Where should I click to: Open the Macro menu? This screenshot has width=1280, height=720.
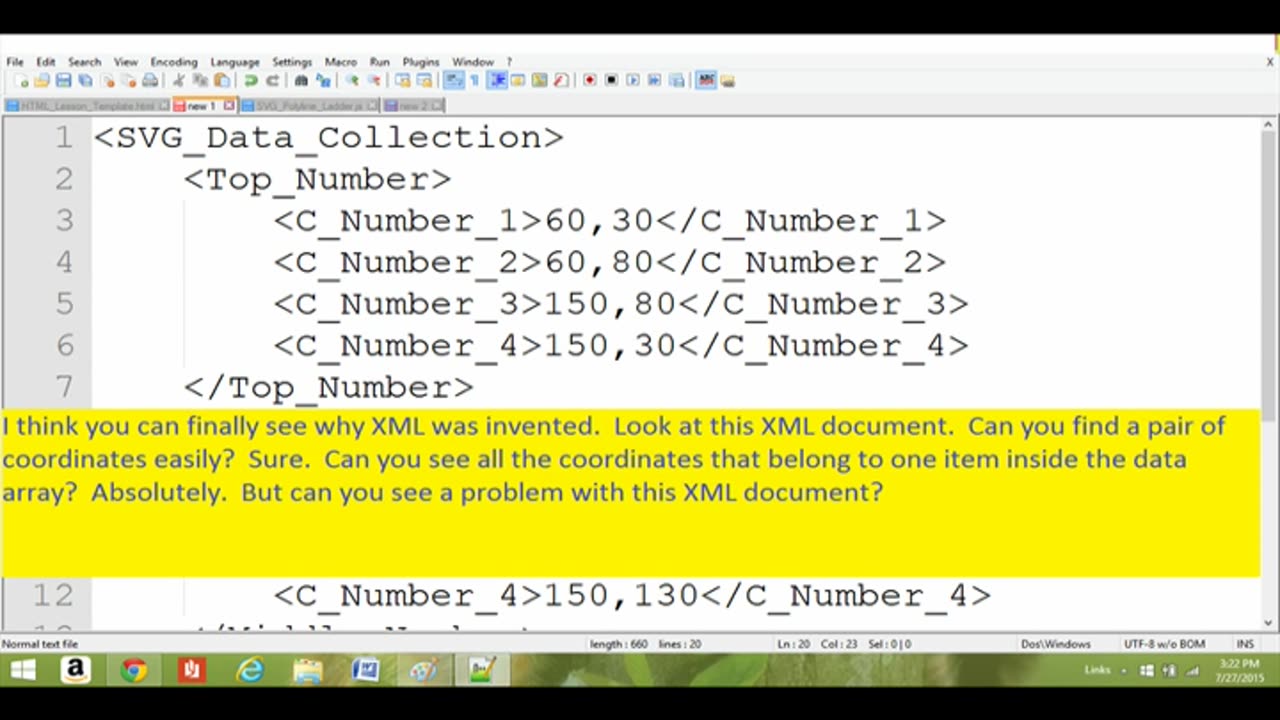tap(341, 62)
